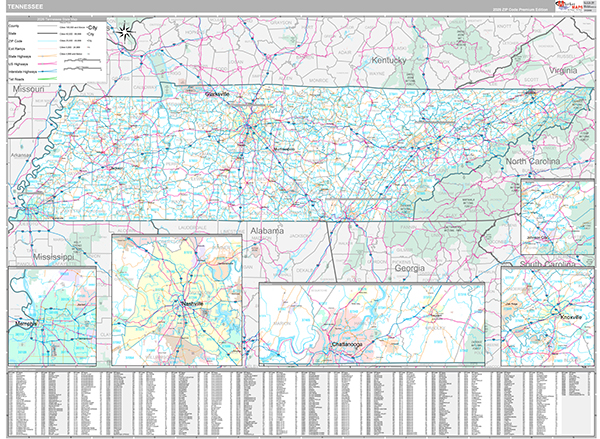Click the TENNESSEE map title
The width and height of the screenshot is (600, 439).
click(25, 7)
